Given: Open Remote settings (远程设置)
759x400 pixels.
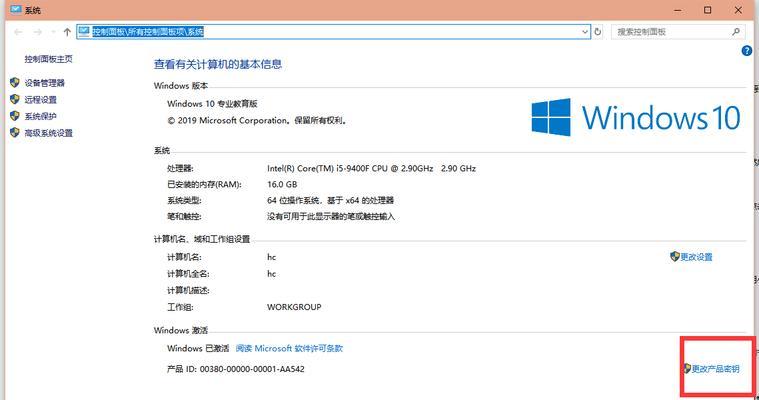Looking at the screenshot, I should (x=41, y=100).
